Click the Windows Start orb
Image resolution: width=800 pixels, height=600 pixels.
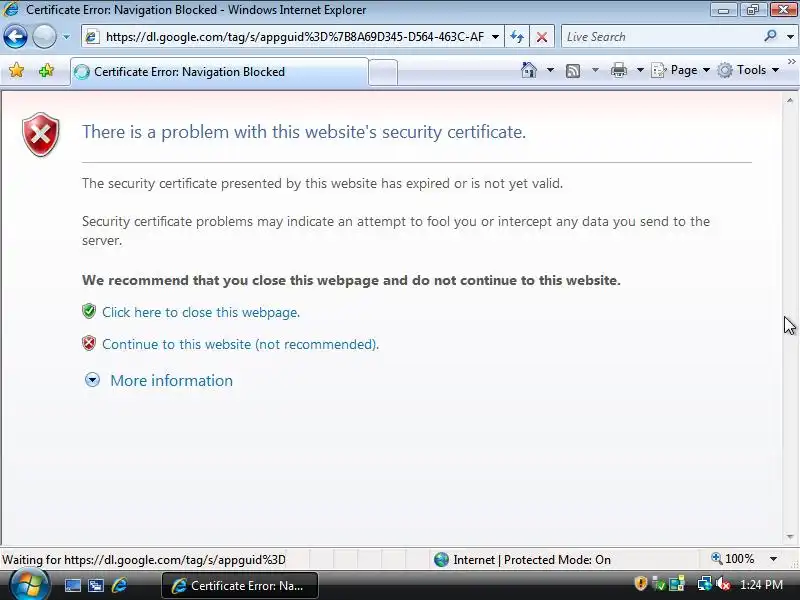click(x=29, y=585)
